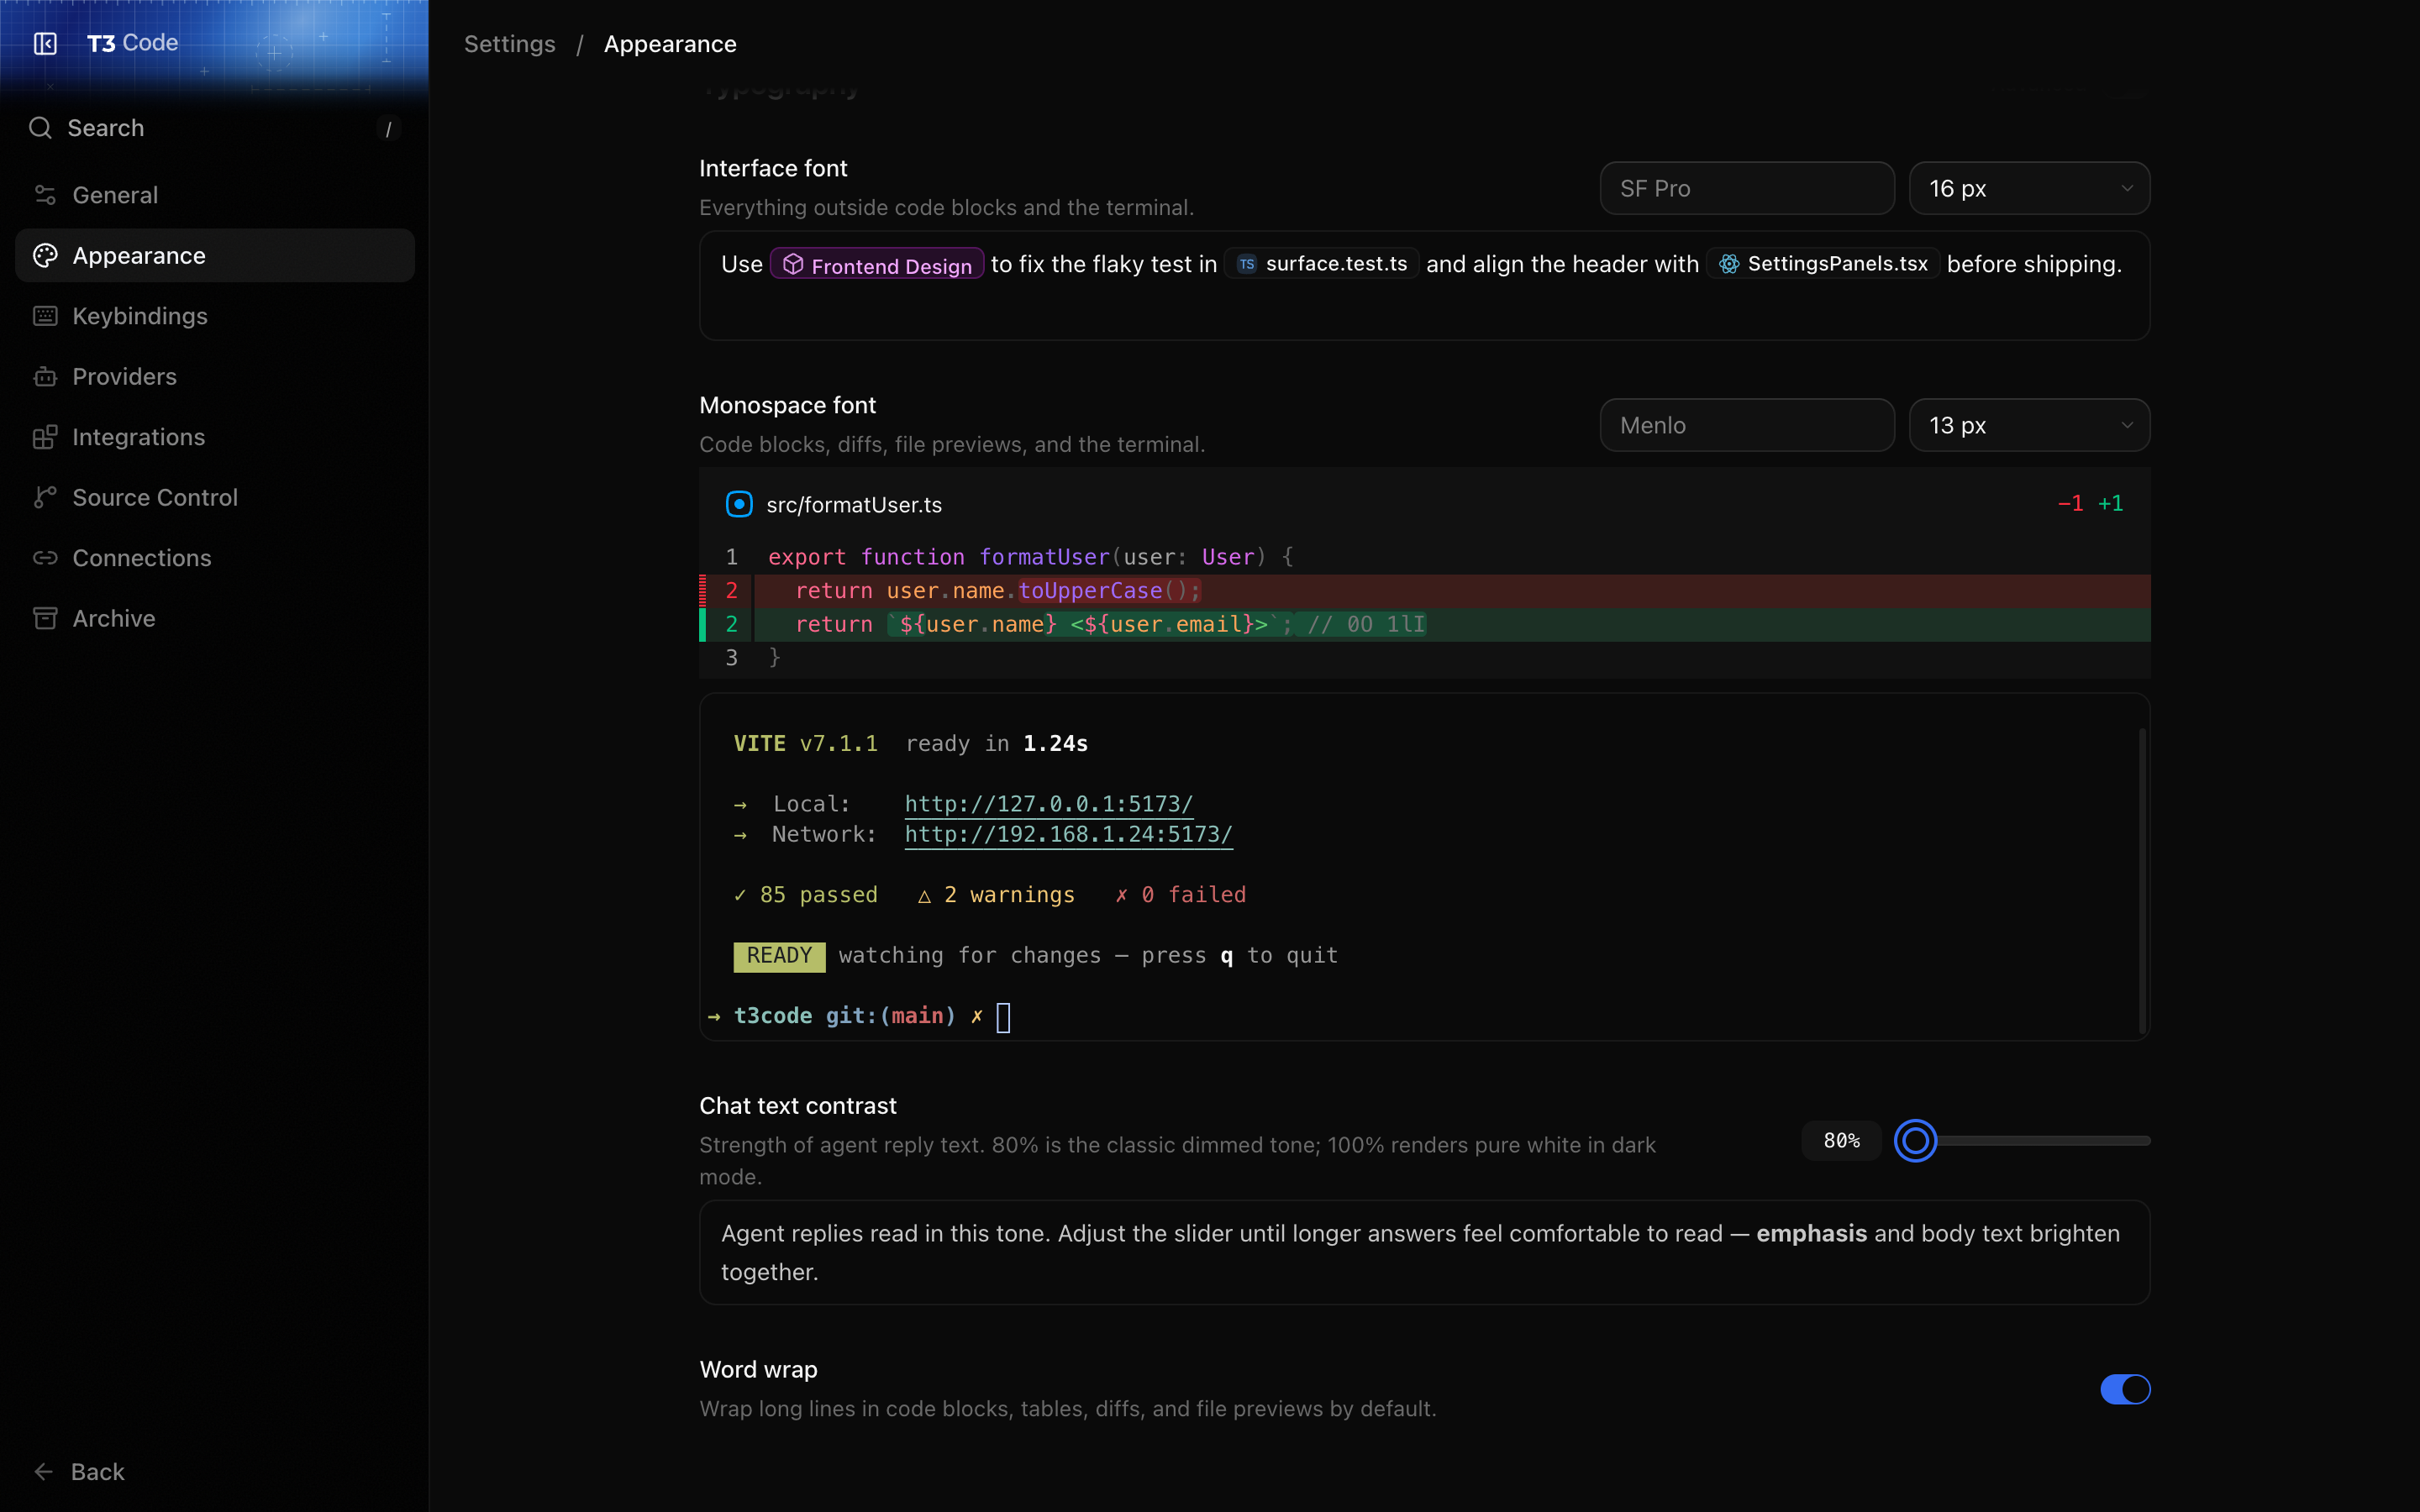
Task: Click the T3 Code logo
Action: 132,43
